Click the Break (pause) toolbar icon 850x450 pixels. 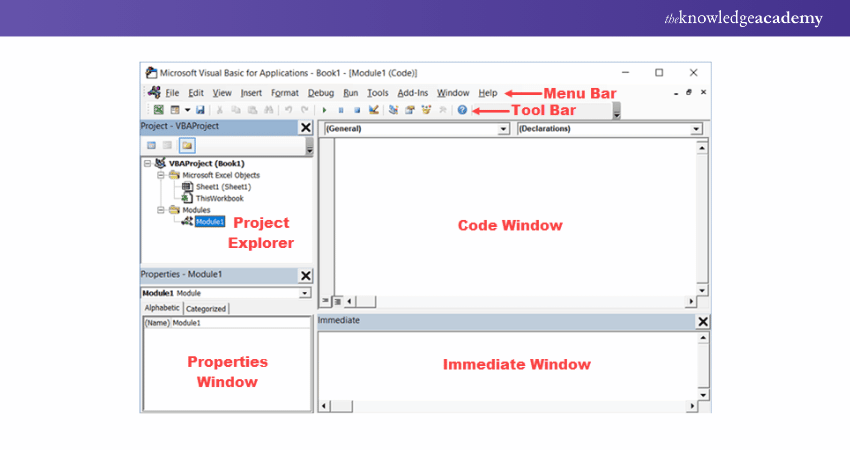pyautogui.click(x=340, y=109)
